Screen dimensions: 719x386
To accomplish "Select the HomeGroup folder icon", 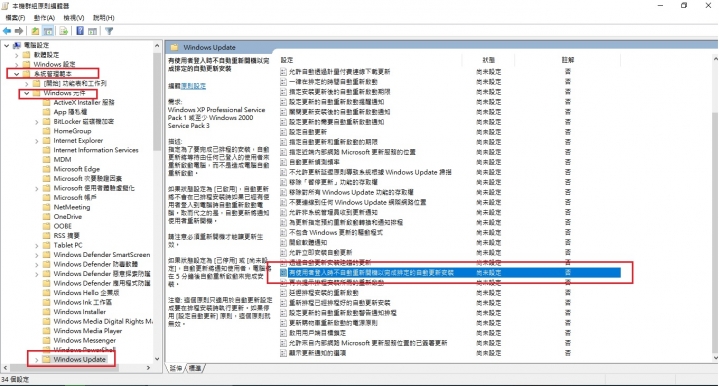I will pyautogui.click(x=46, y=131).
